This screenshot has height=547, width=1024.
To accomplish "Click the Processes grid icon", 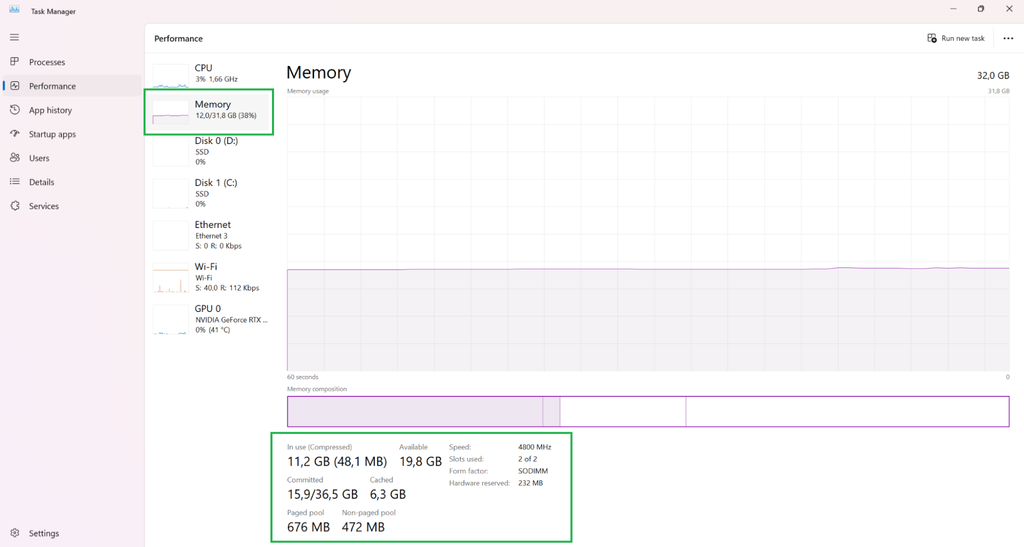I will click(14, 61).
